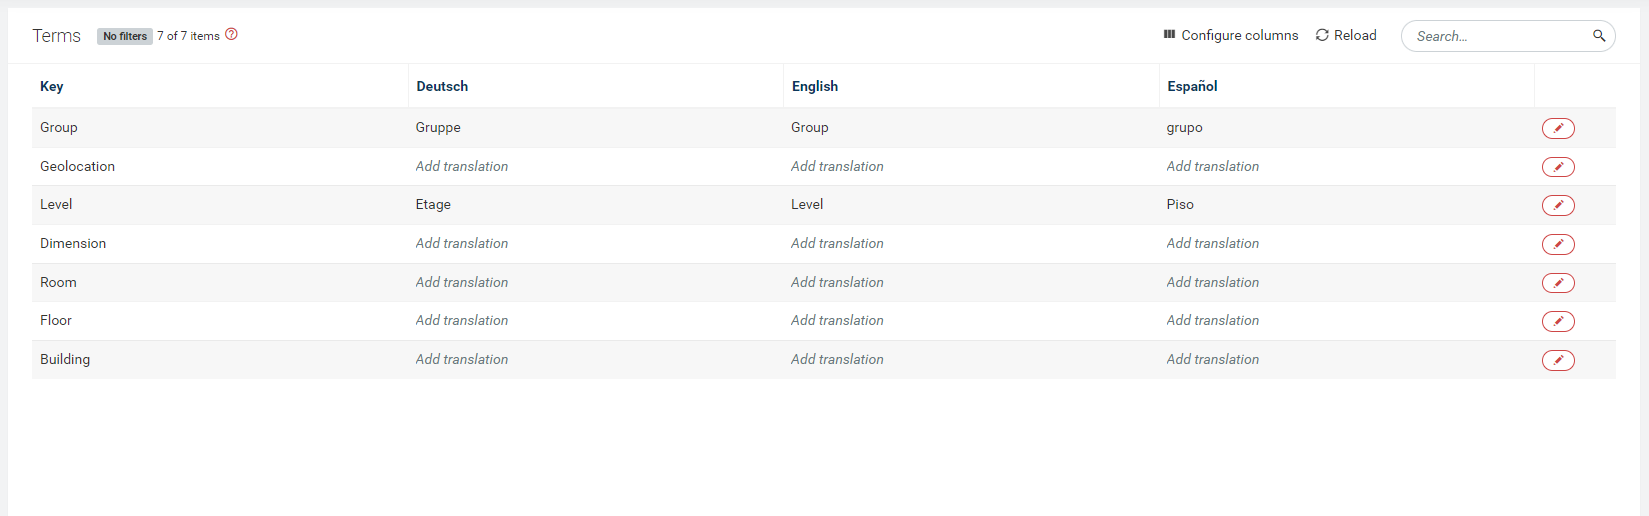Click the English translation of Level
The image size is (1649, 516).
tap(807, 204)
